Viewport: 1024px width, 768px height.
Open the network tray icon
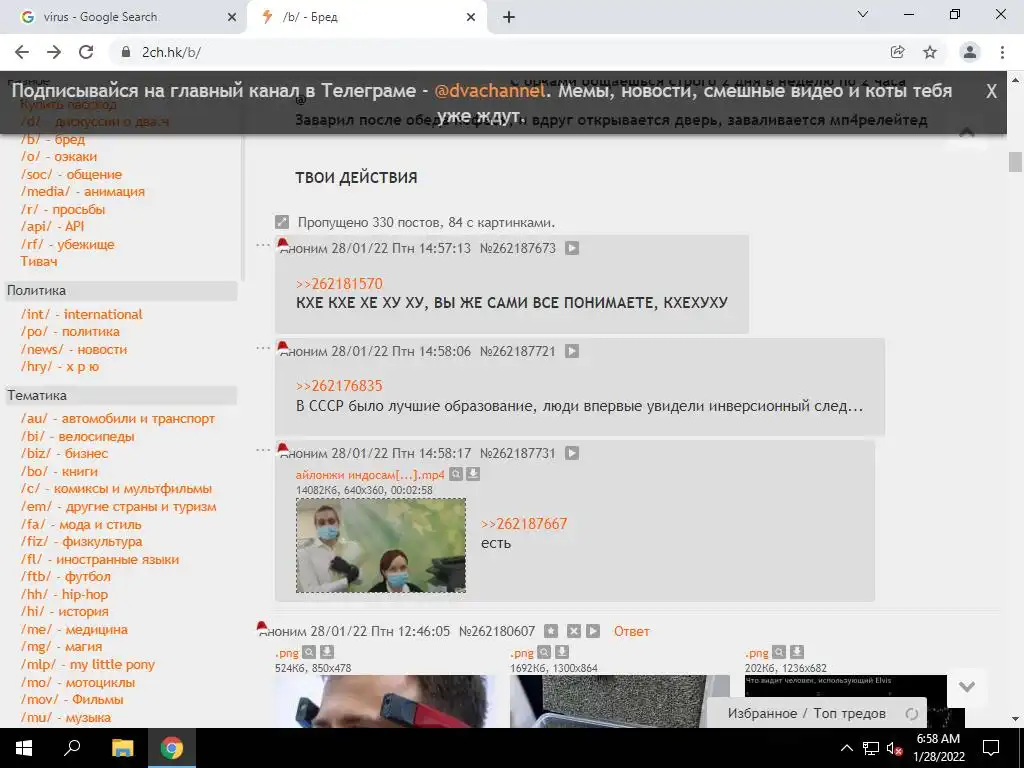click(x=871, y=748)
